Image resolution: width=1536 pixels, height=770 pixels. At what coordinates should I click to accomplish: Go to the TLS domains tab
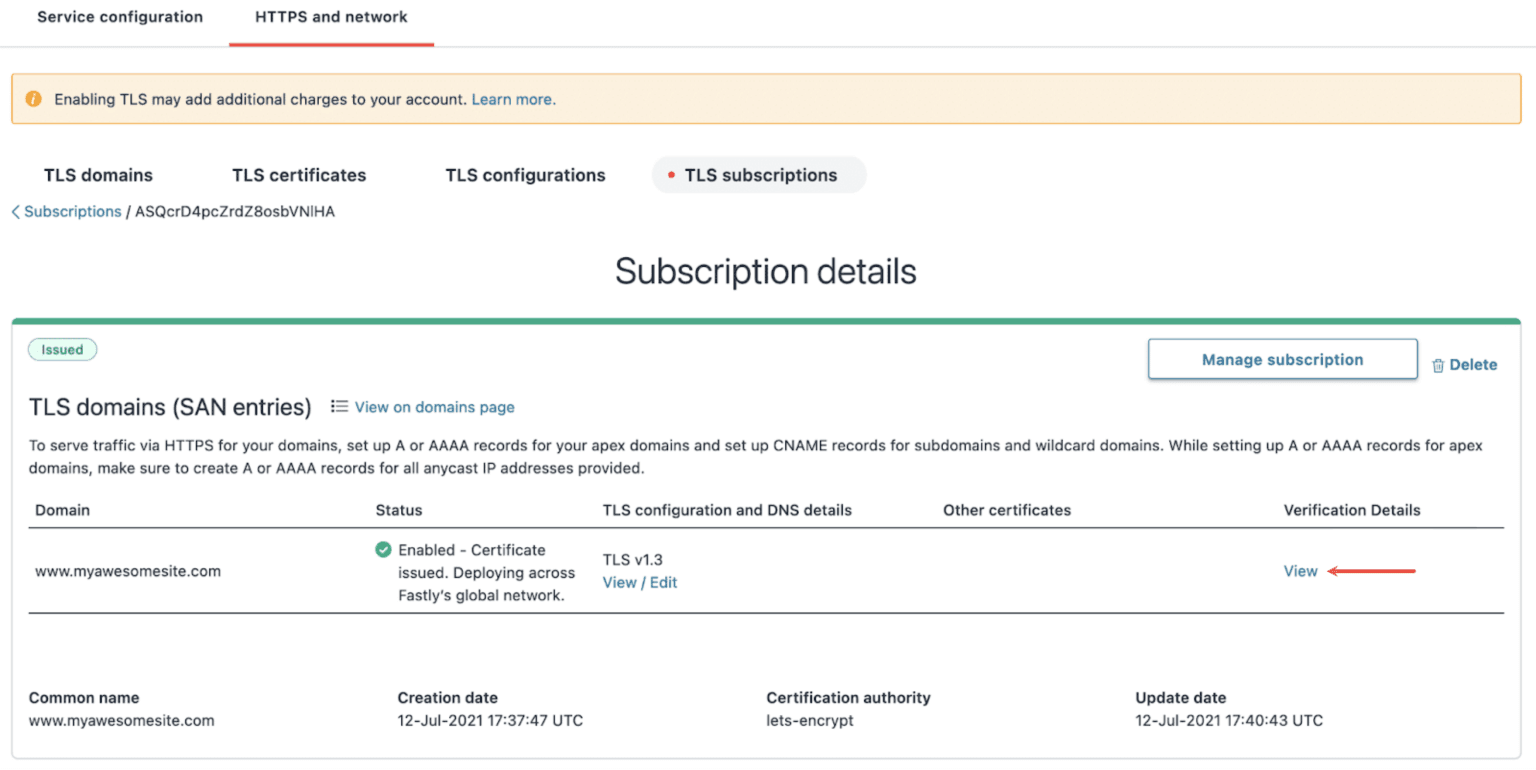point(98,175)
